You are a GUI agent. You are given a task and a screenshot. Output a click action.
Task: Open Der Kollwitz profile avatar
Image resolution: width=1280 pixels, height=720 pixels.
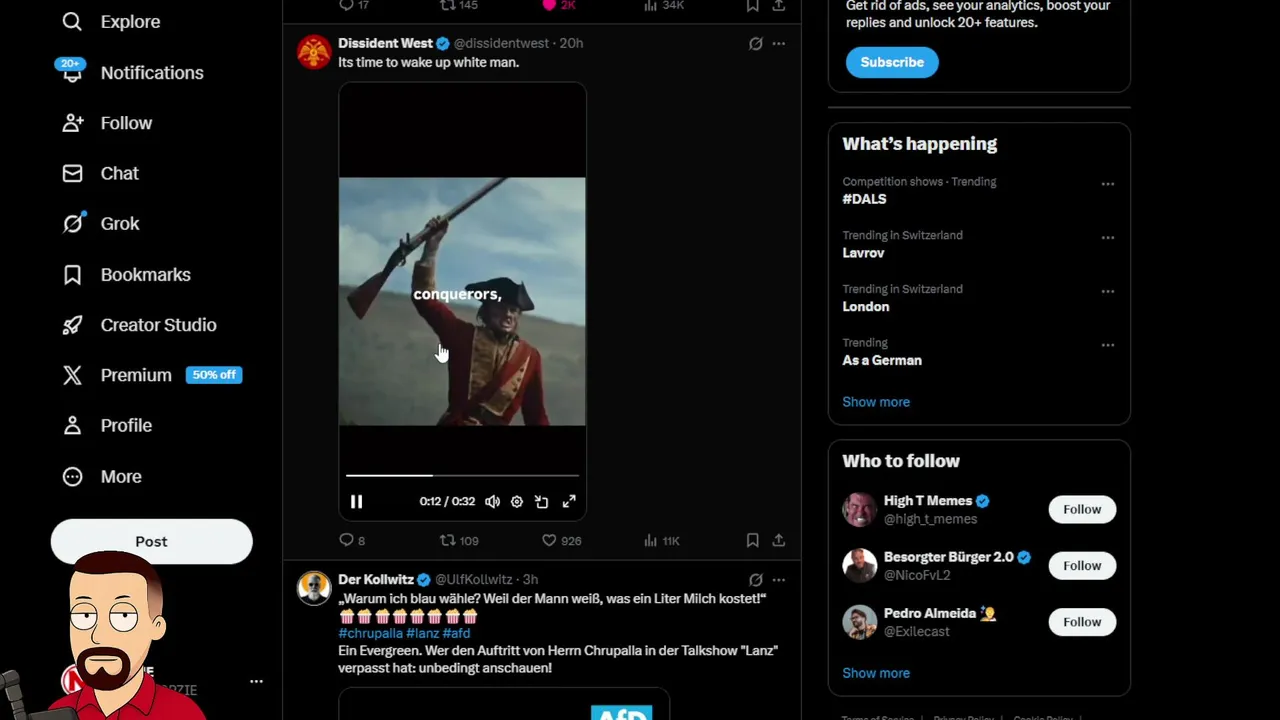tap(314, 588)
